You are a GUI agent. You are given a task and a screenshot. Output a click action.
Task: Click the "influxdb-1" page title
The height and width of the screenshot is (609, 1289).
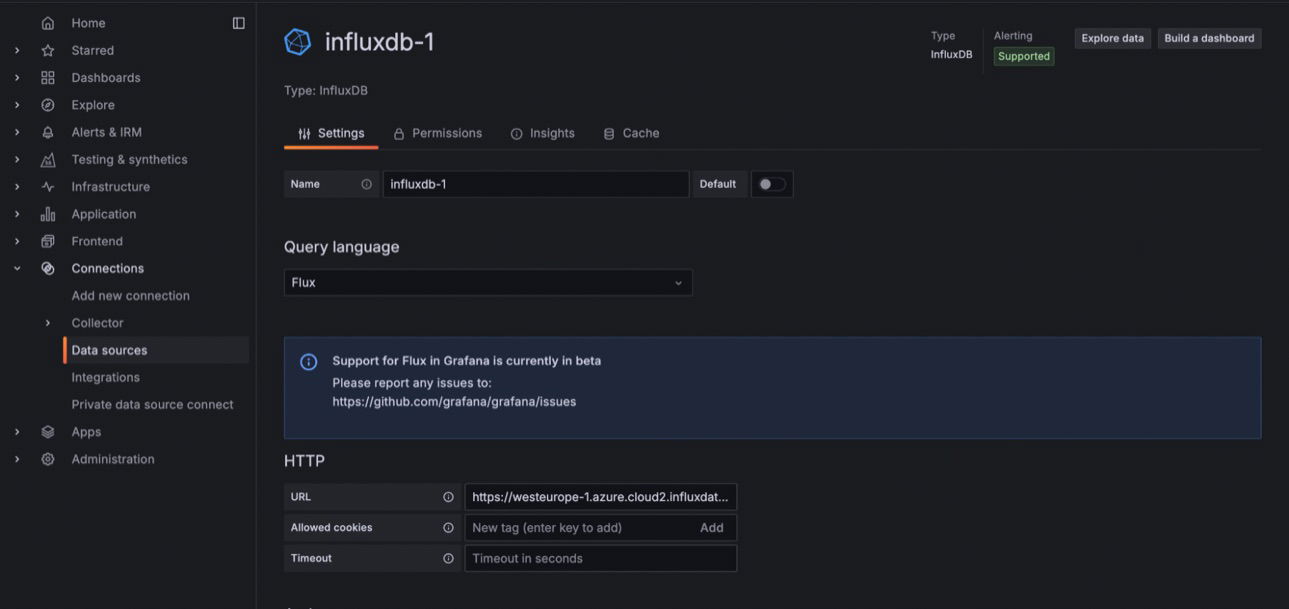379,42
